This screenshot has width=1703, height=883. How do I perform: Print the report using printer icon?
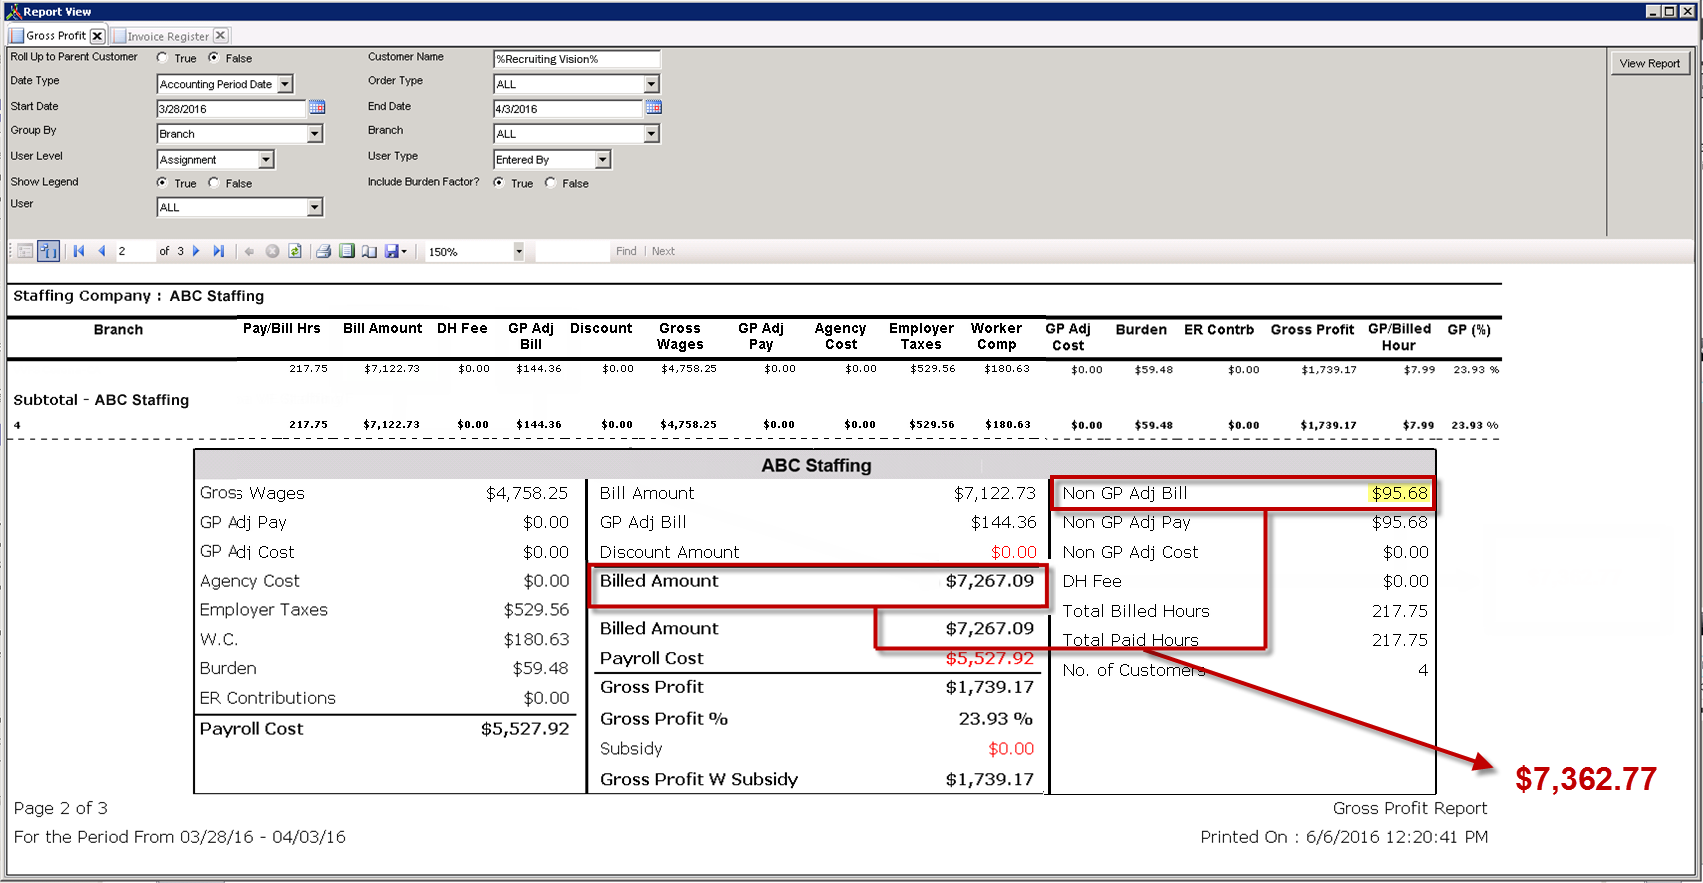(323, 251)
